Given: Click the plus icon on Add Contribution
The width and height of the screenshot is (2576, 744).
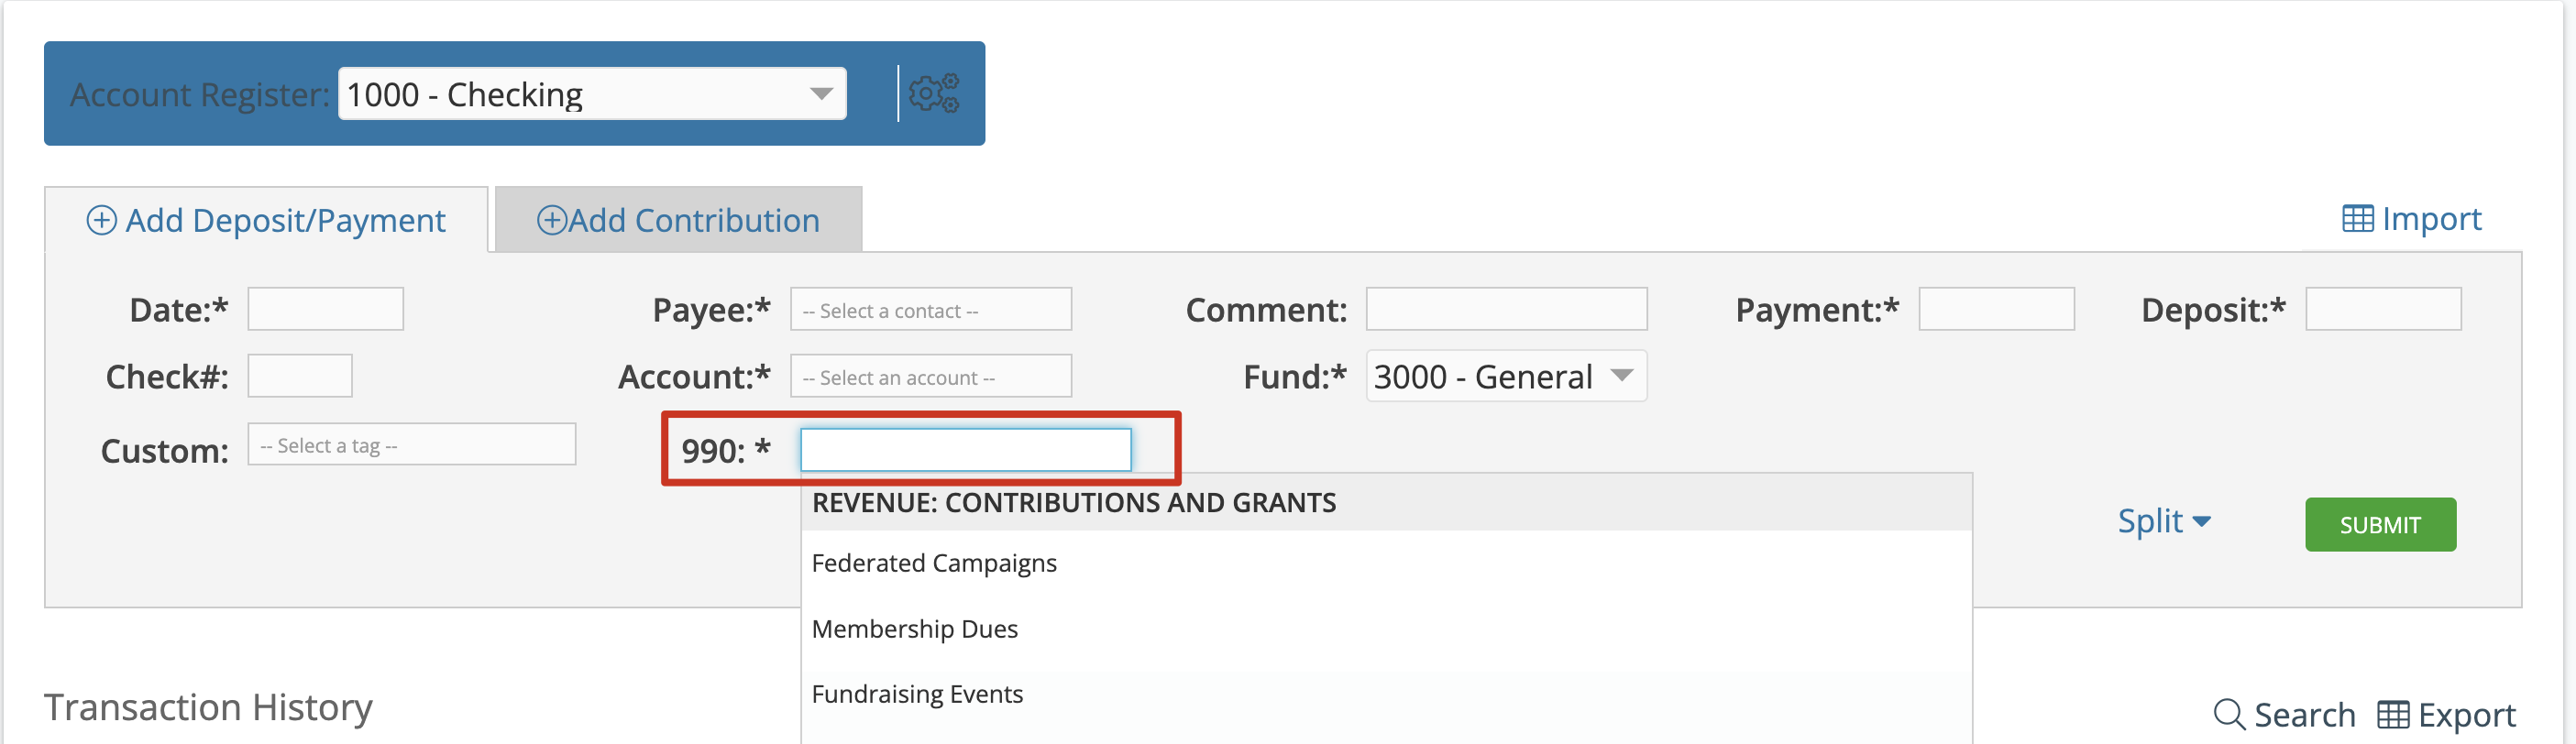Looking at the screenshot, I should click(551, 220).
